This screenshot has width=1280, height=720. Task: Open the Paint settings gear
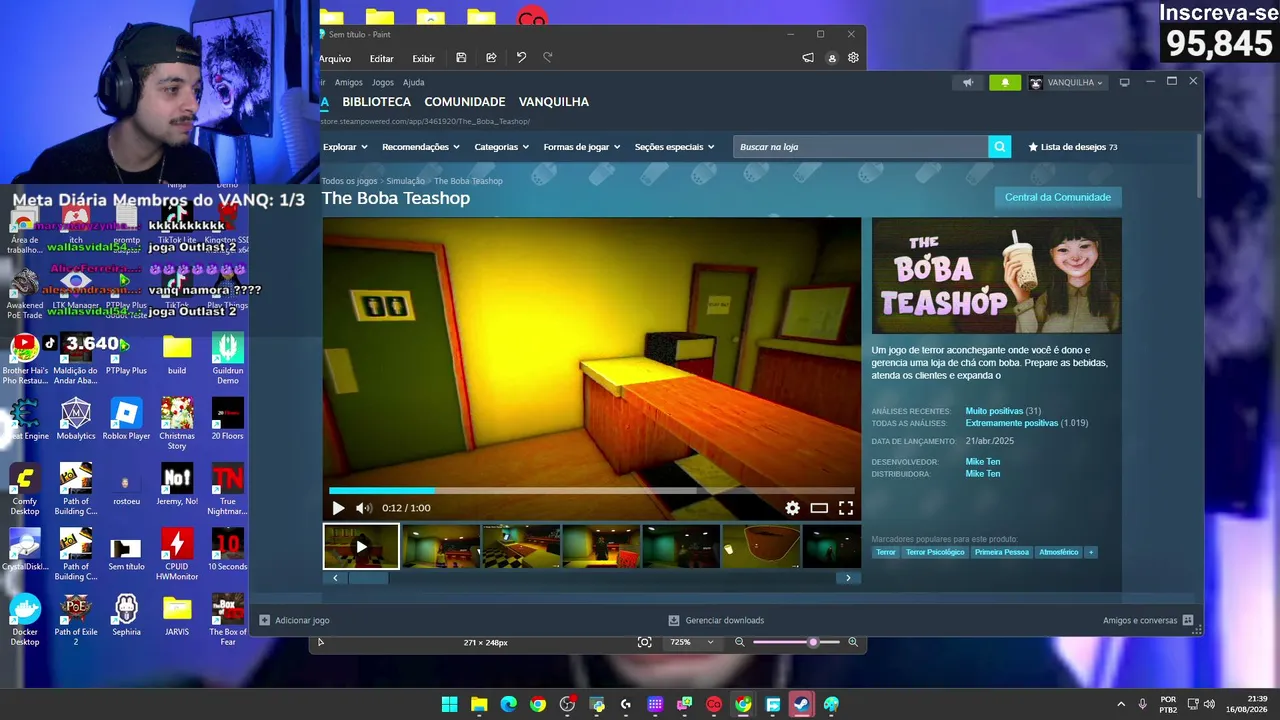pyautogui.click(x=853, y=58)
